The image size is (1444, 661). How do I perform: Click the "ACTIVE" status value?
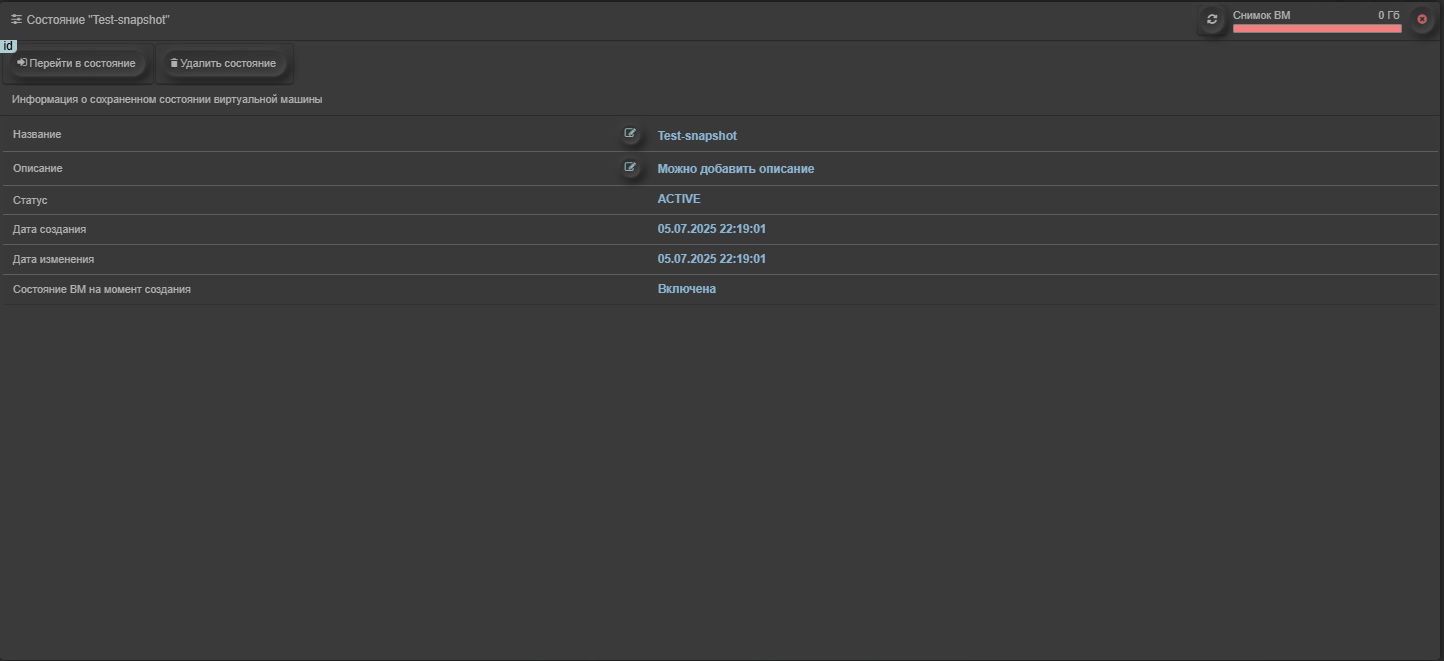click(679, 199)
